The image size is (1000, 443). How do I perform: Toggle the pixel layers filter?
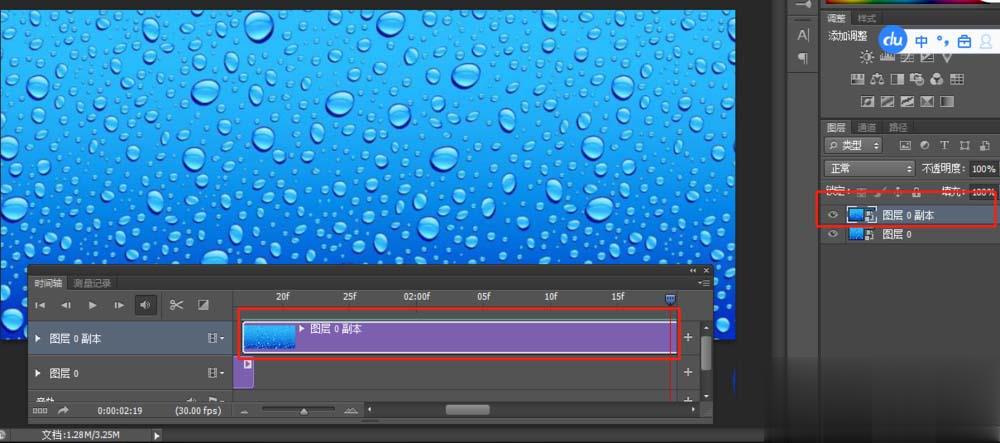click(x=906, y=145)
